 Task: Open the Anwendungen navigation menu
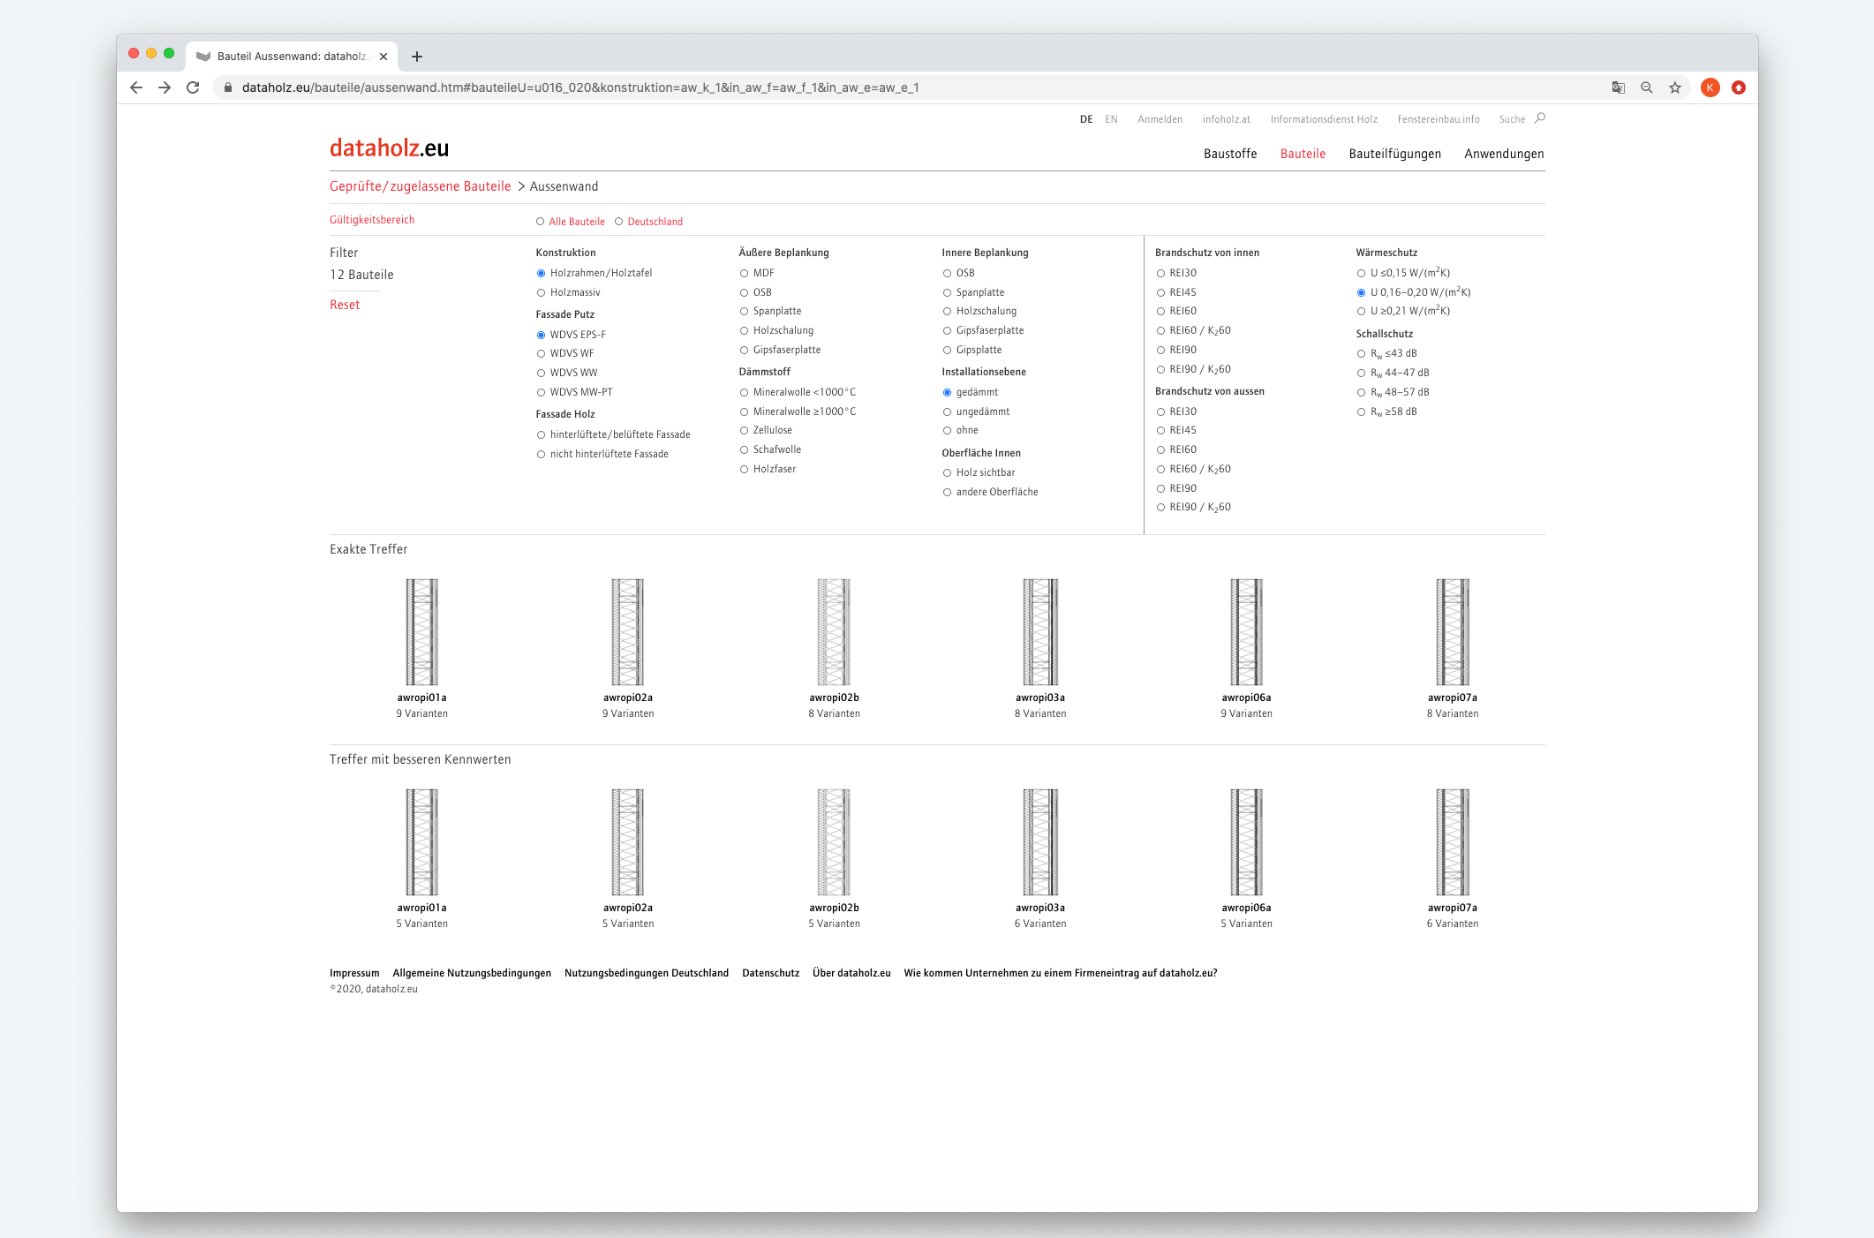(x=1504, y=154)
